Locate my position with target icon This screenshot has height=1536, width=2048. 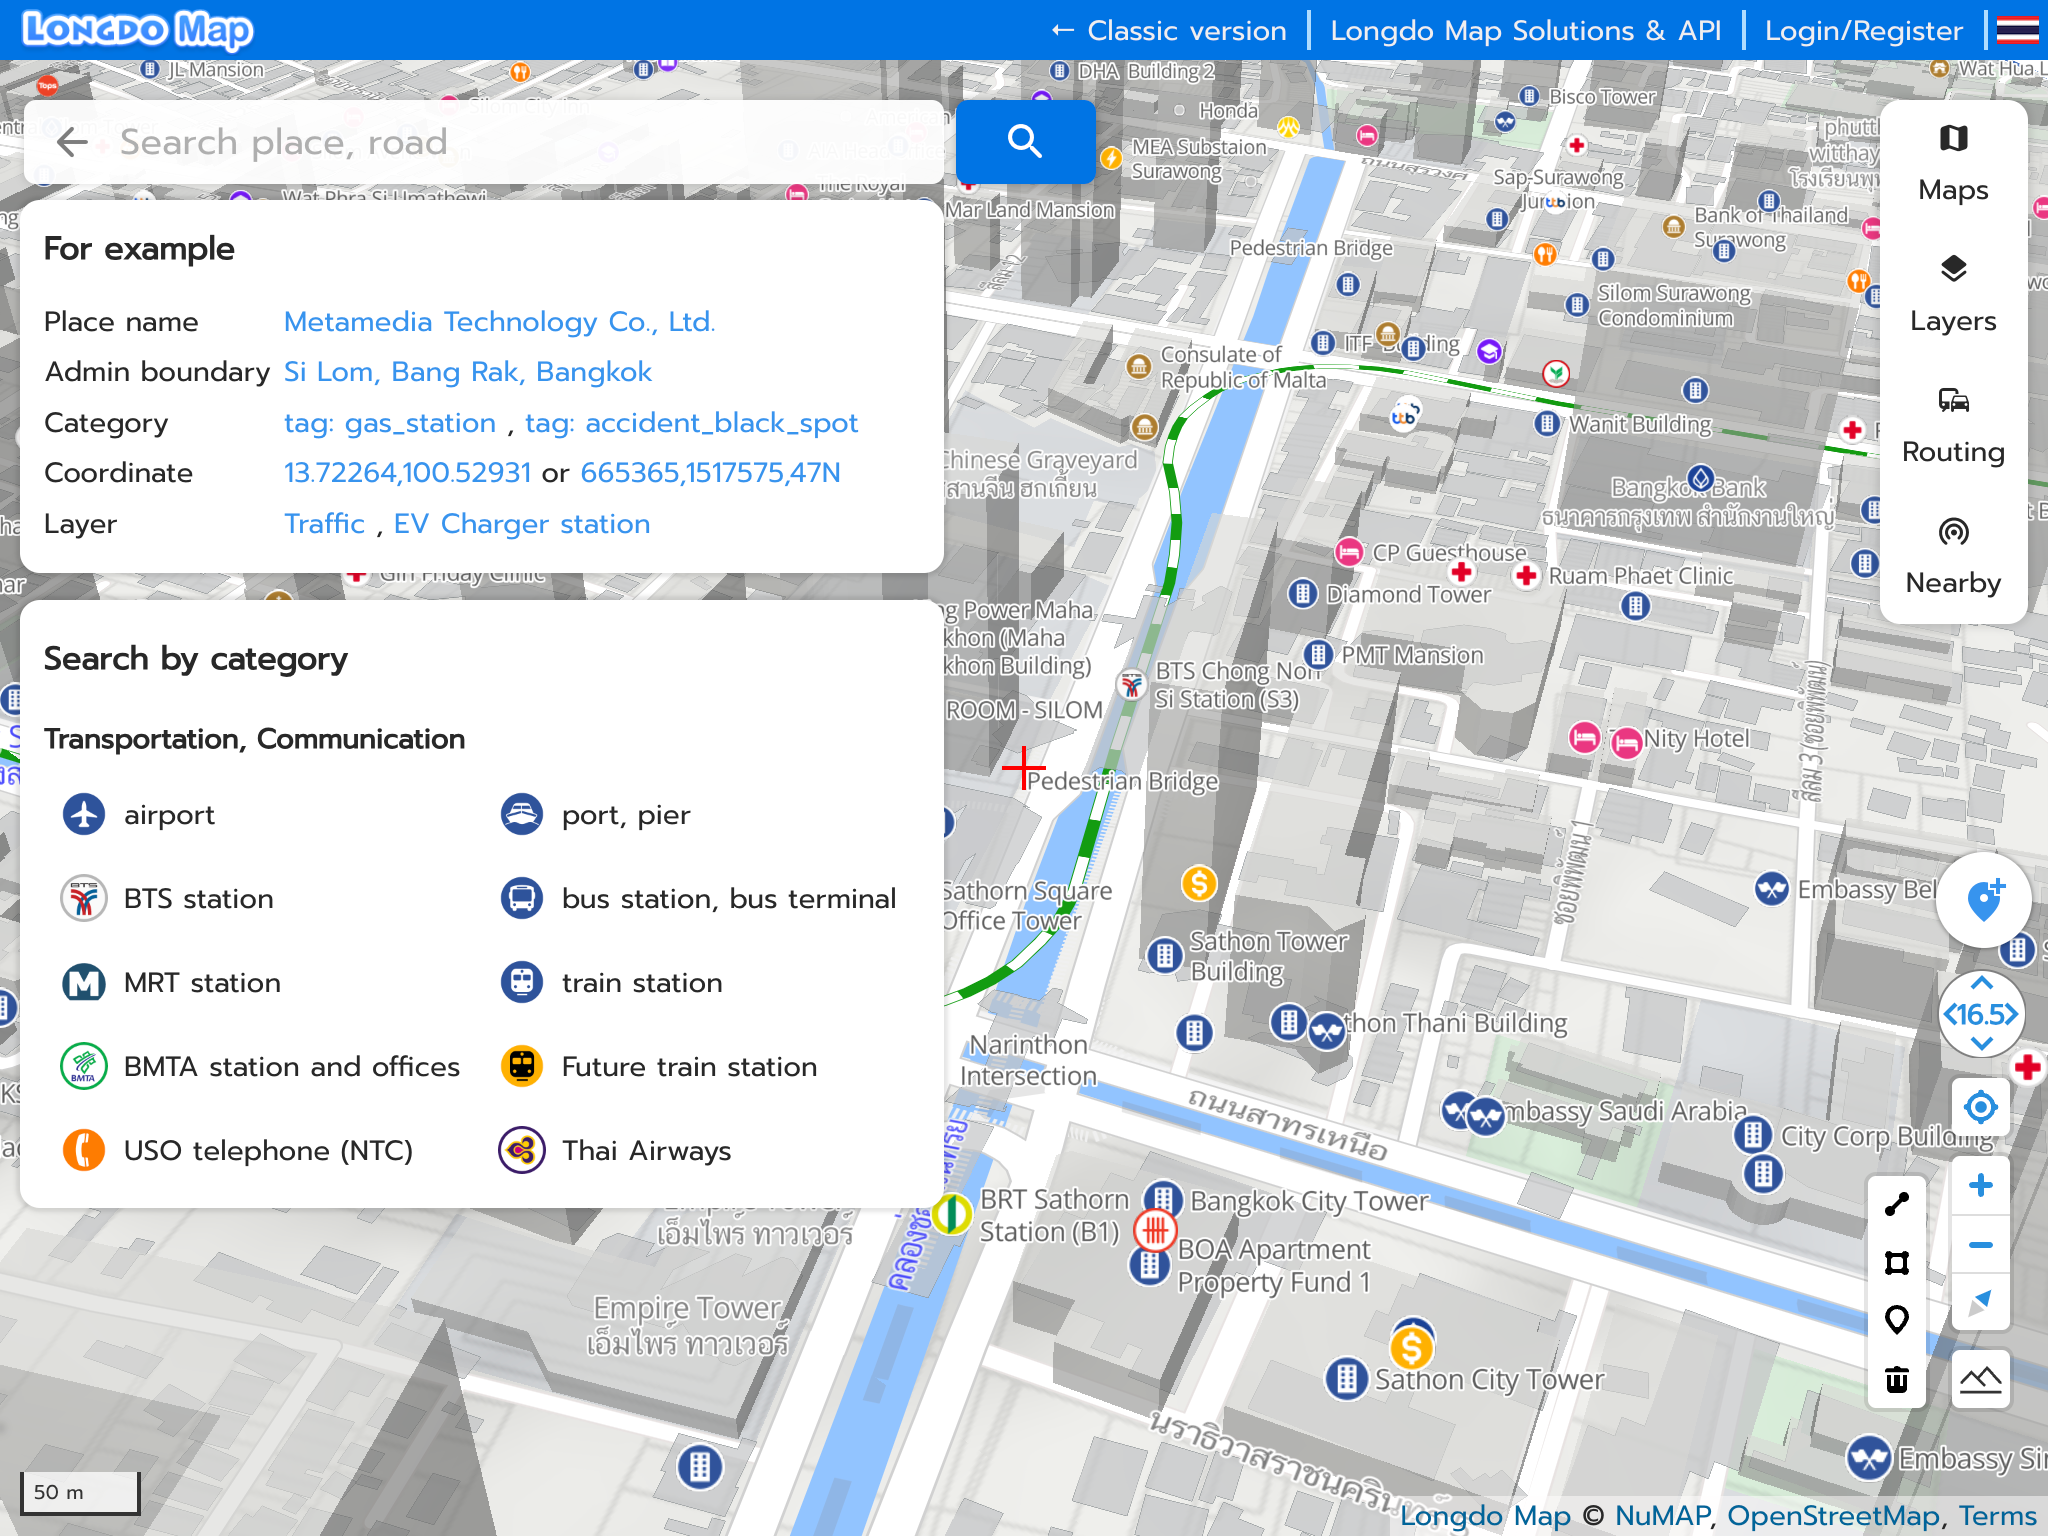[1980, 1107]
